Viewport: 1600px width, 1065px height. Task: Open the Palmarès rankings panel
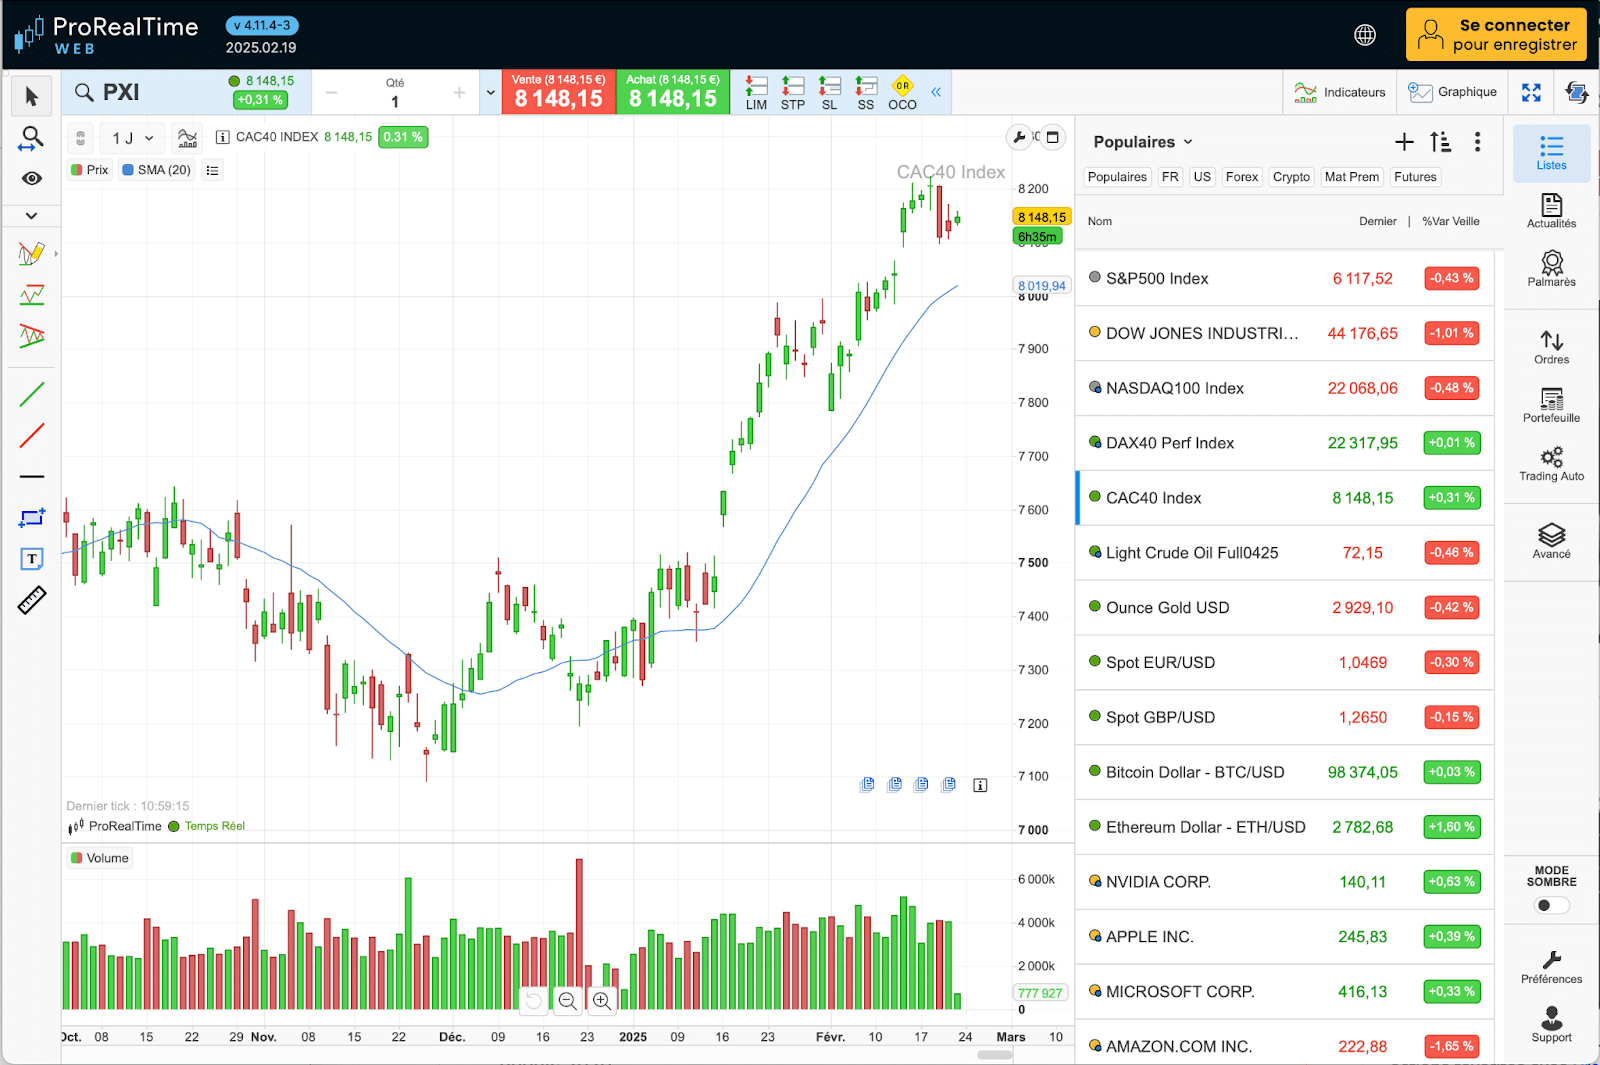click(x=1551, y=269)
